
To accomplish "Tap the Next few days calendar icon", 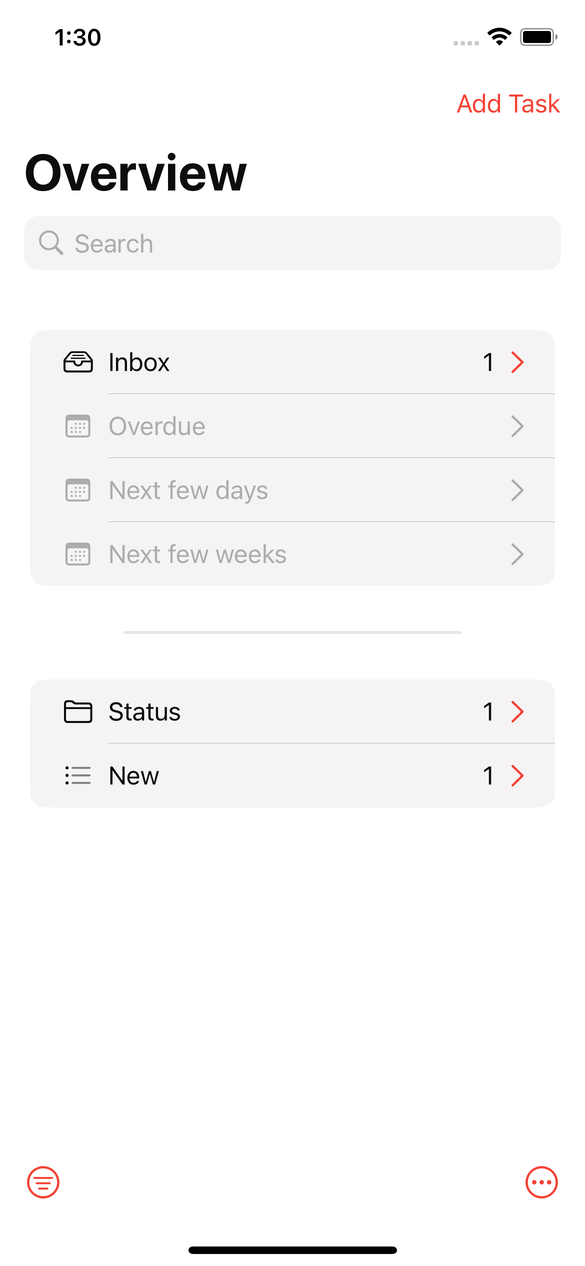I will pos(78,490).
